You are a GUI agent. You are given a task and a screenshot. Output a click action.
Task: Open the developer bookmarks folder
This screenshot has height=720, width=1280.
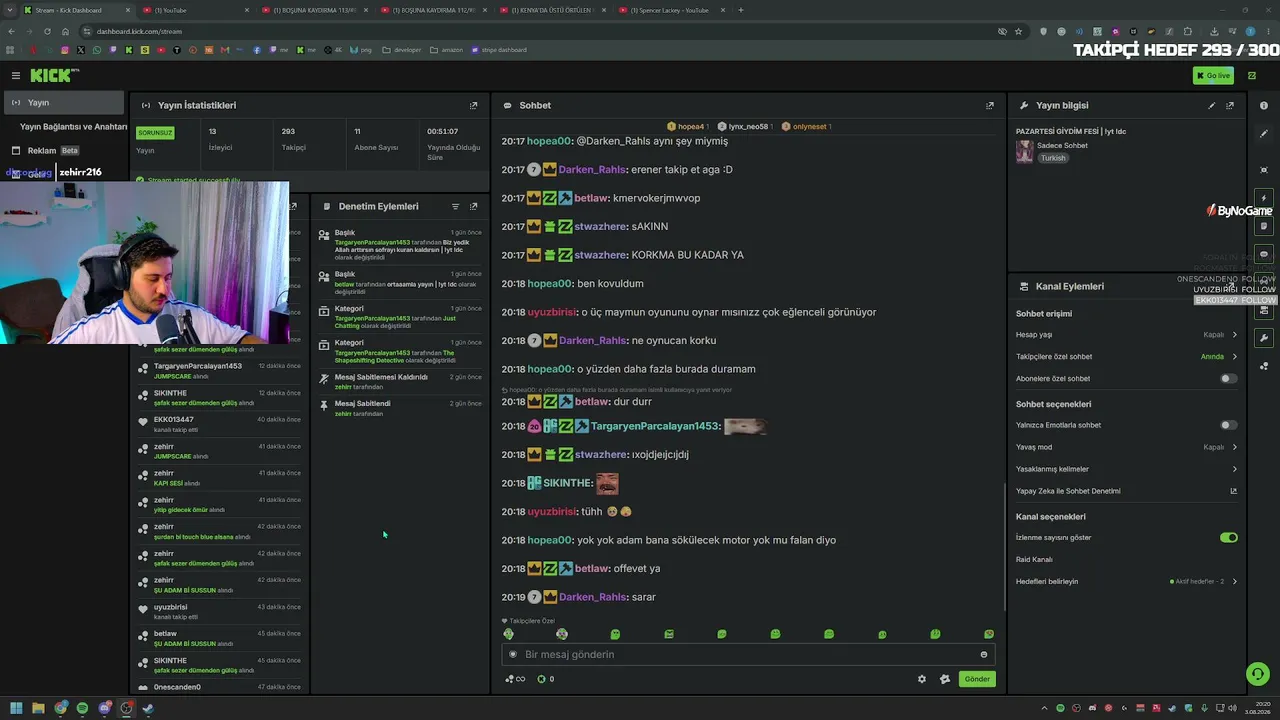point(403,49)
